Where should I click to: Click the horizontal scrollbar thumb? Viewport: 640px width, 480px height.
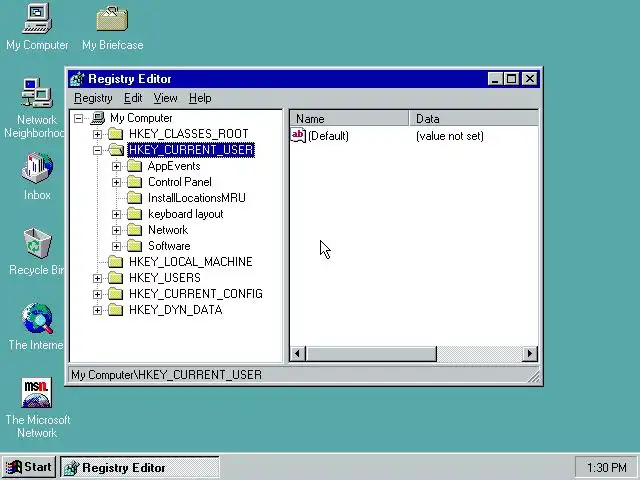click(371, 353)
